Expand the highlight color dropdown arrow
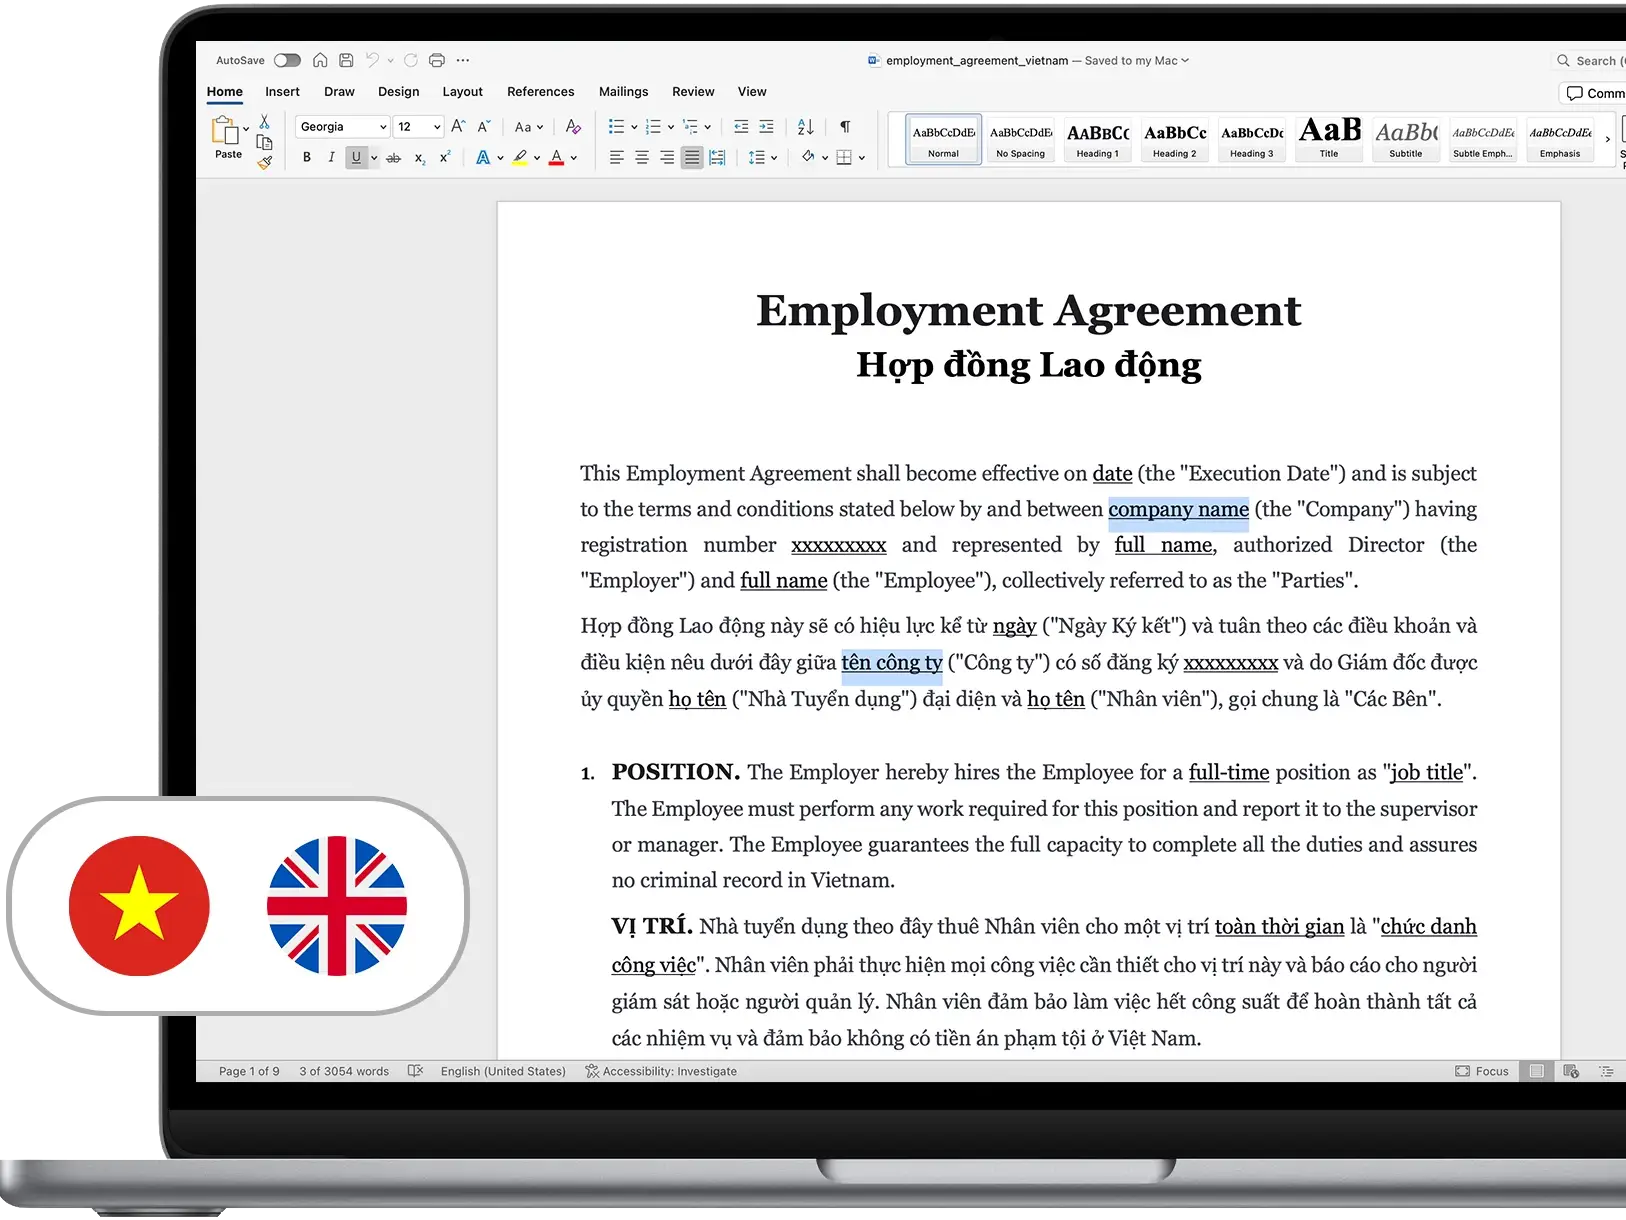The height and width of the screenshot is (1220, 1626). click(x=537, y=158)
